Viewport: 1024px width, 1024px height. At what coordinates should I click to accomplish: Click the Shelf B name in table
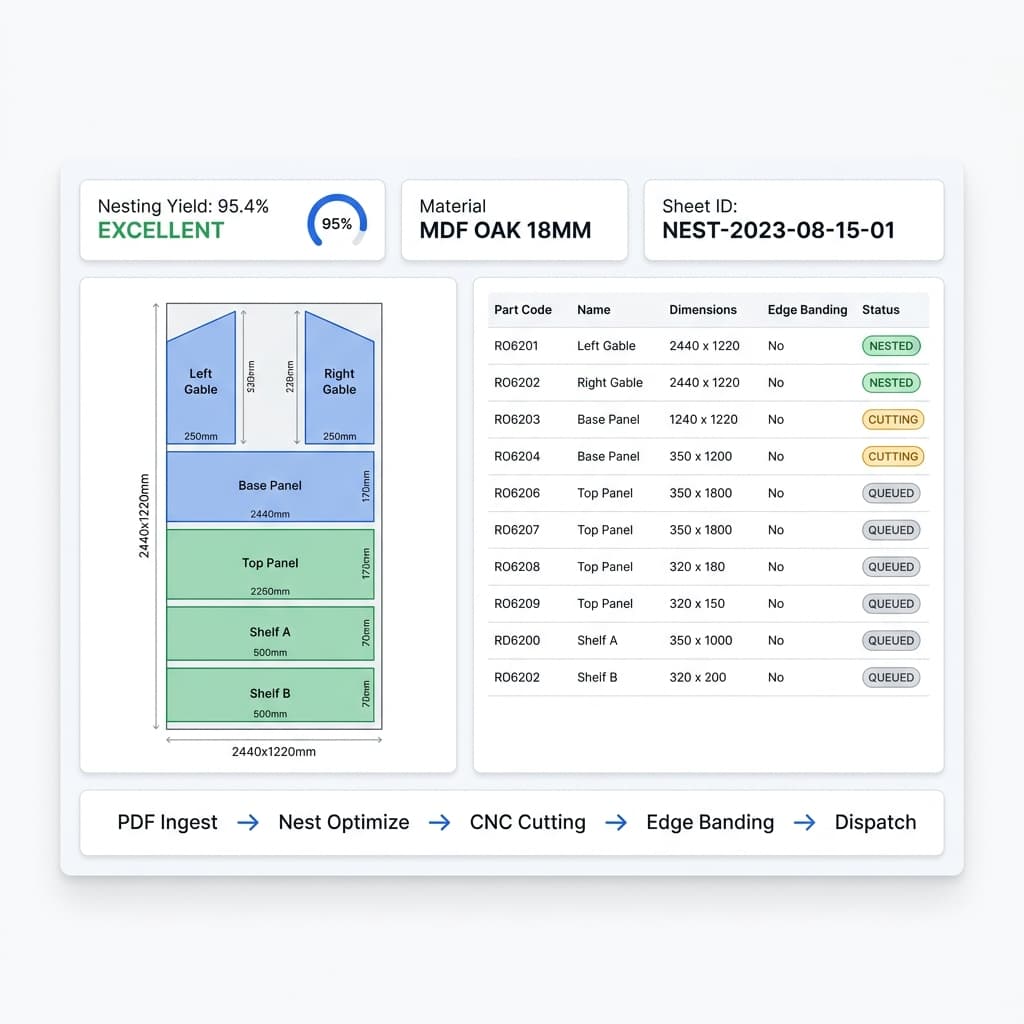click(x=597, y=677)
